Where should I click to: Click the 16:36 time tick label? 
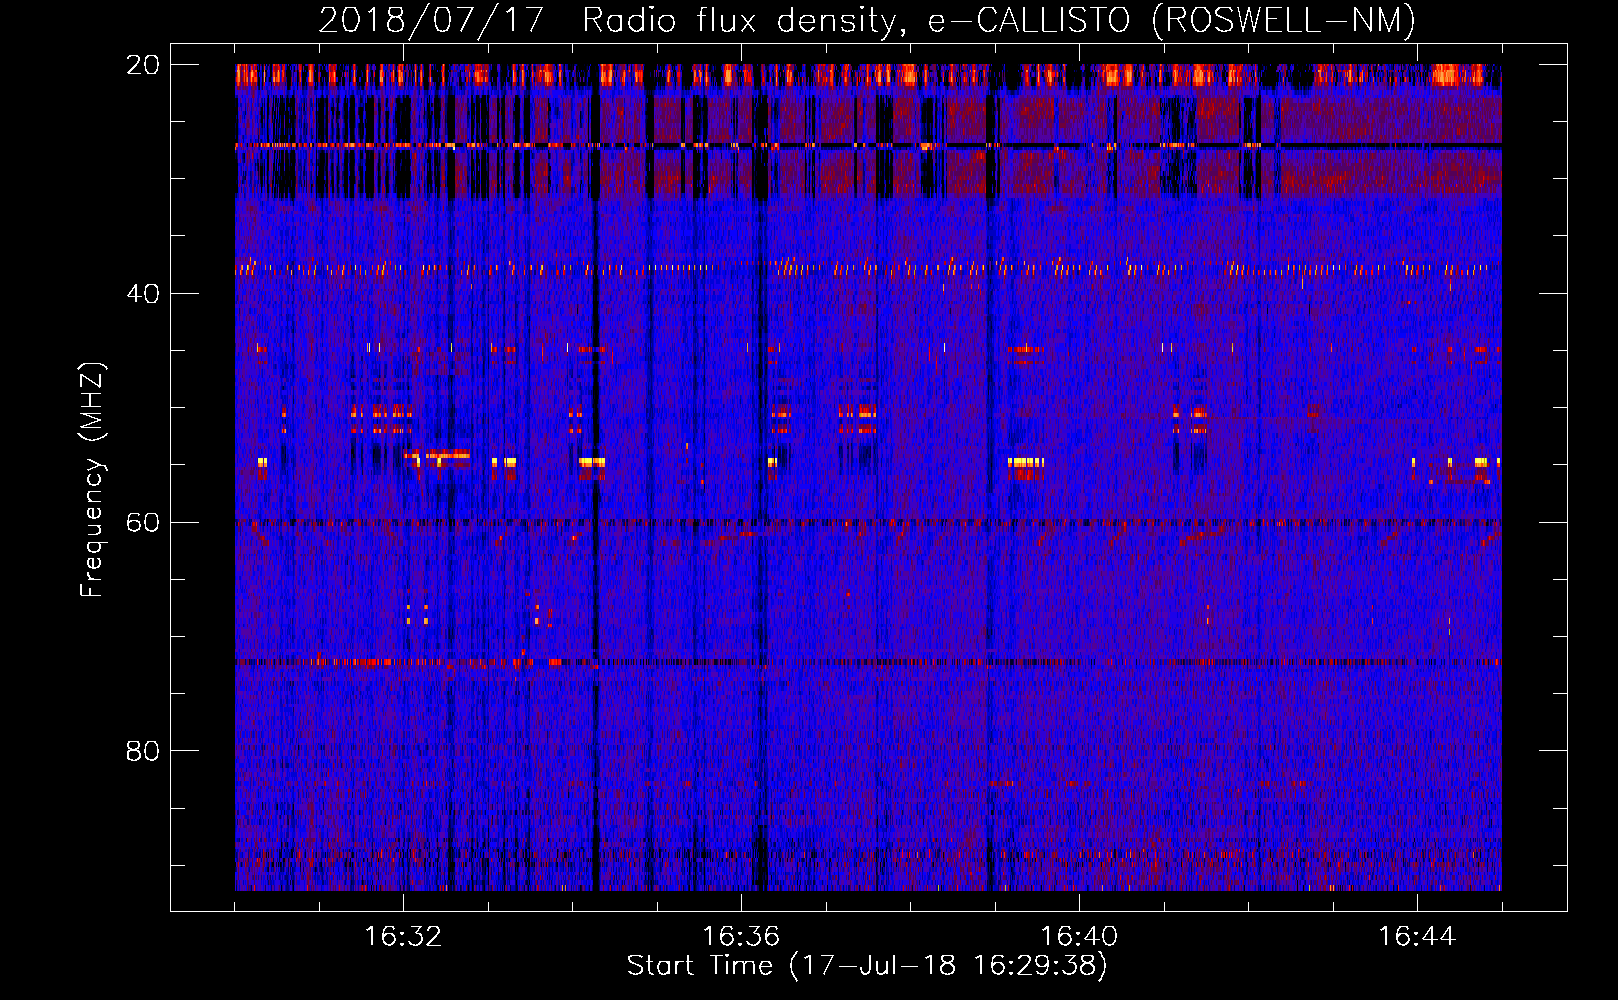[741, 936]
